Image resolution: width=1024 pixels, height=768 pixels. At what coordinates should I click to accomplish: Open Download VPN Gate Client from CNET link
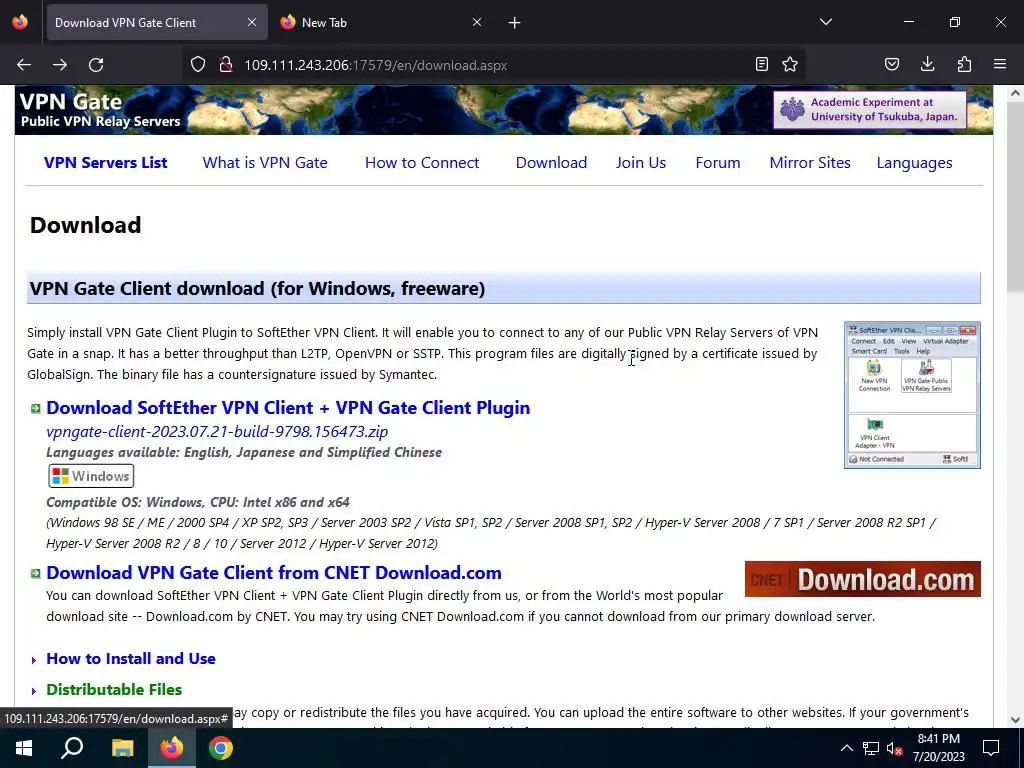click(x=274, y=573)
